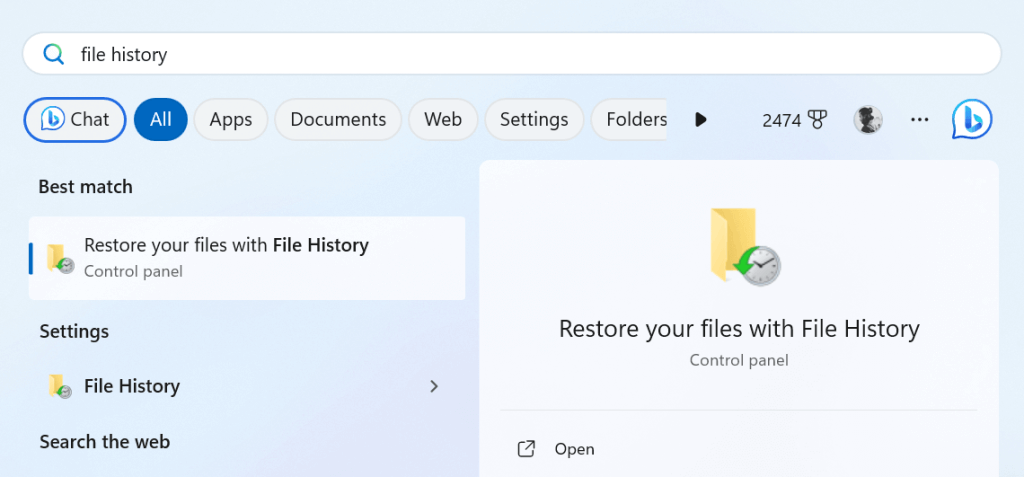This screenshot has height=477, width=1024.
Task: Click the Microsoft Rewards medal icon
Action: click(x=817, y=120)
